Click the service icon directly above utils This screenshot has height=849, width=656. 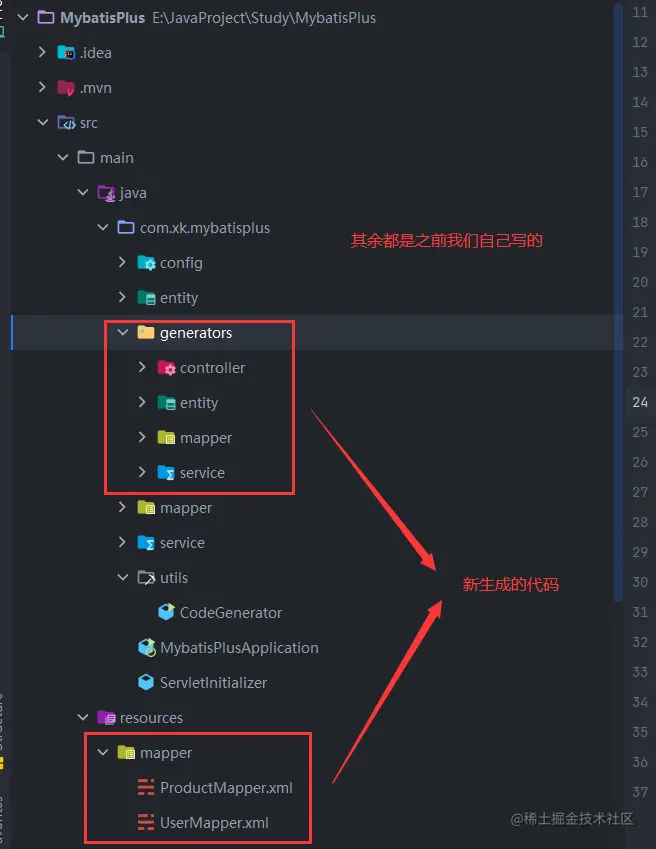(146, 543)
